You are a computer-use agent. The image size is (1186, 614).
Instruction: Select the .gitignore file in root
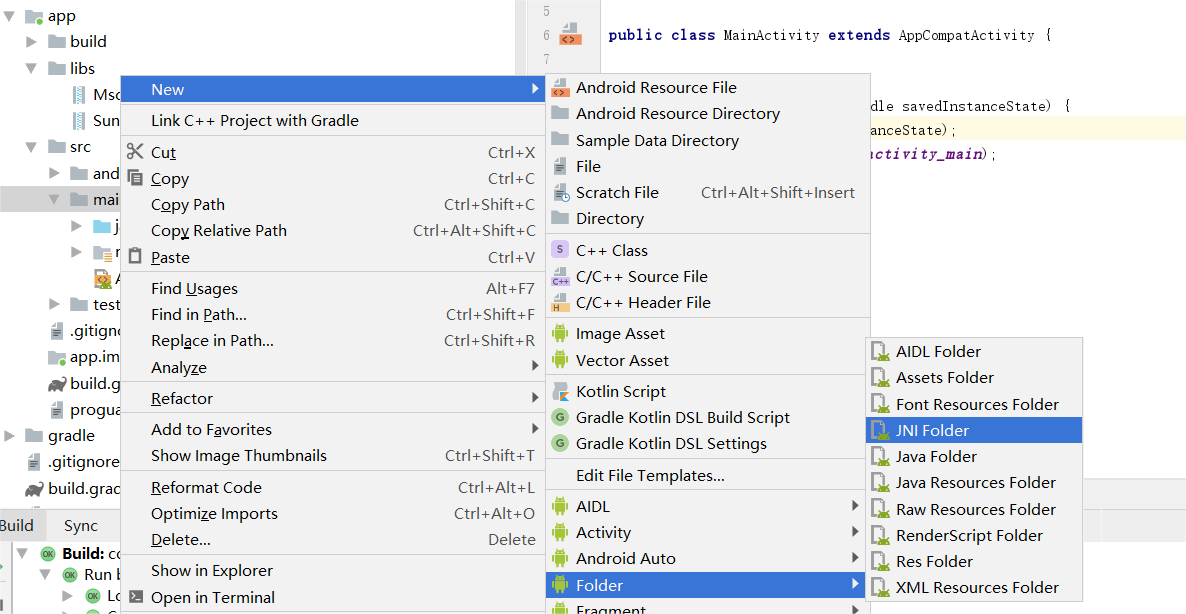click(83, 462)
